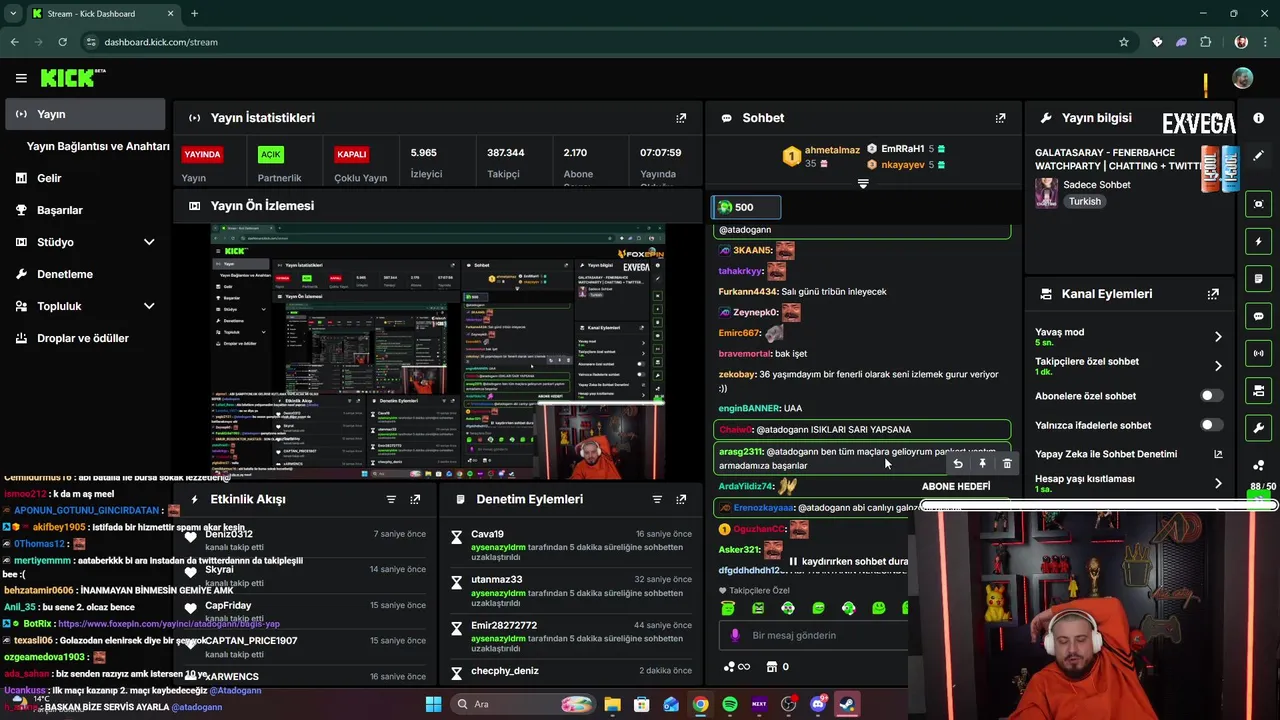1280x720 pixels.
Task: Click the purple microphone icon in message box
Action: coord(735,635)
